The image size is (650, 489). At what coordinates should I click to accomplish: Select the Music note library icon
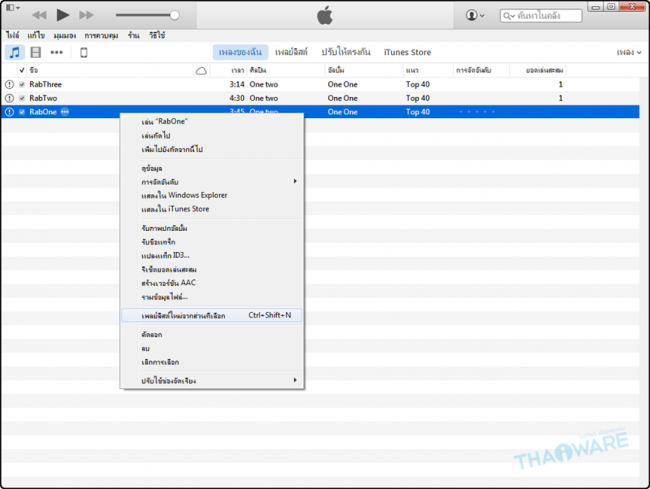(x=15, y=52)
